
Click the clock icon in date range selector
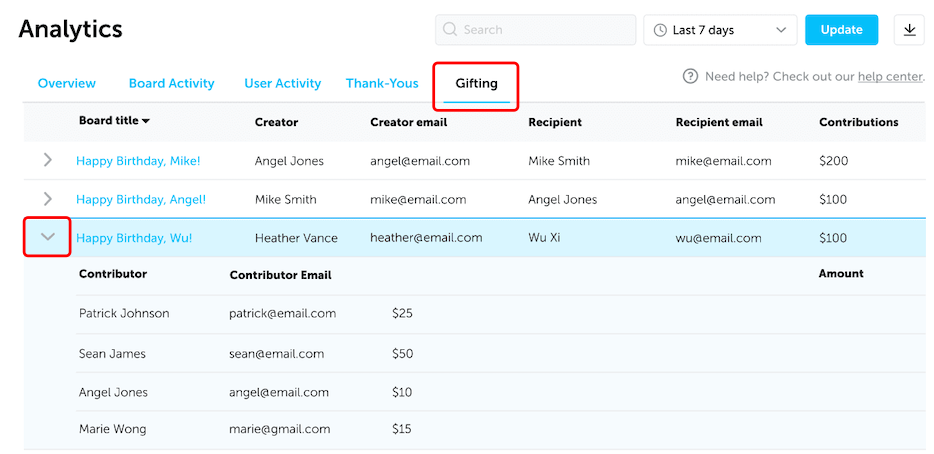pyautogui.click(x=660, y=30)
